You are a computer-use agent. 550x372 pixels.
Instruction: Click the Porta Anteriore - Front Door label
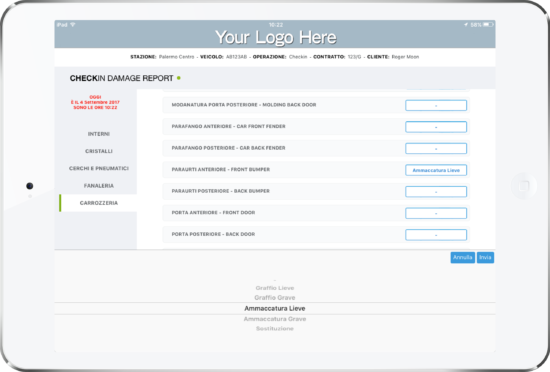tap(213, 212)
